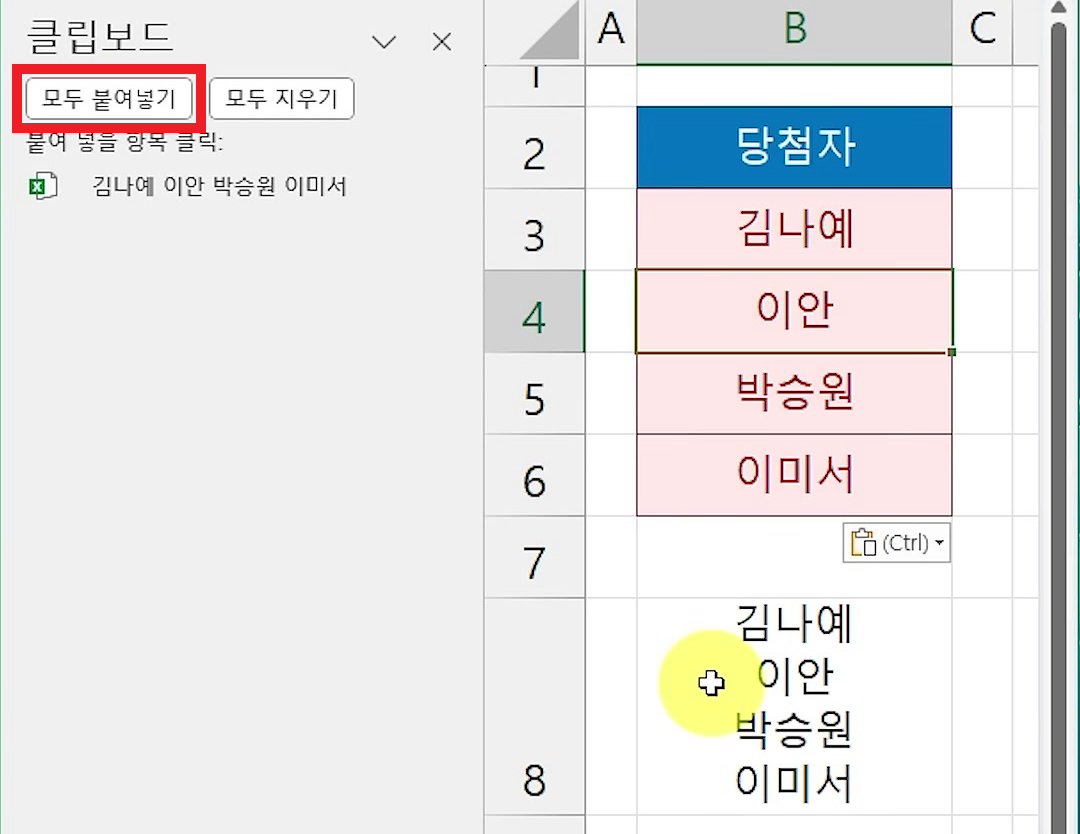Open the clipboard pane options chevron
The height and width of the screenshot is (834, 1080).
click(x=384, y=42)
